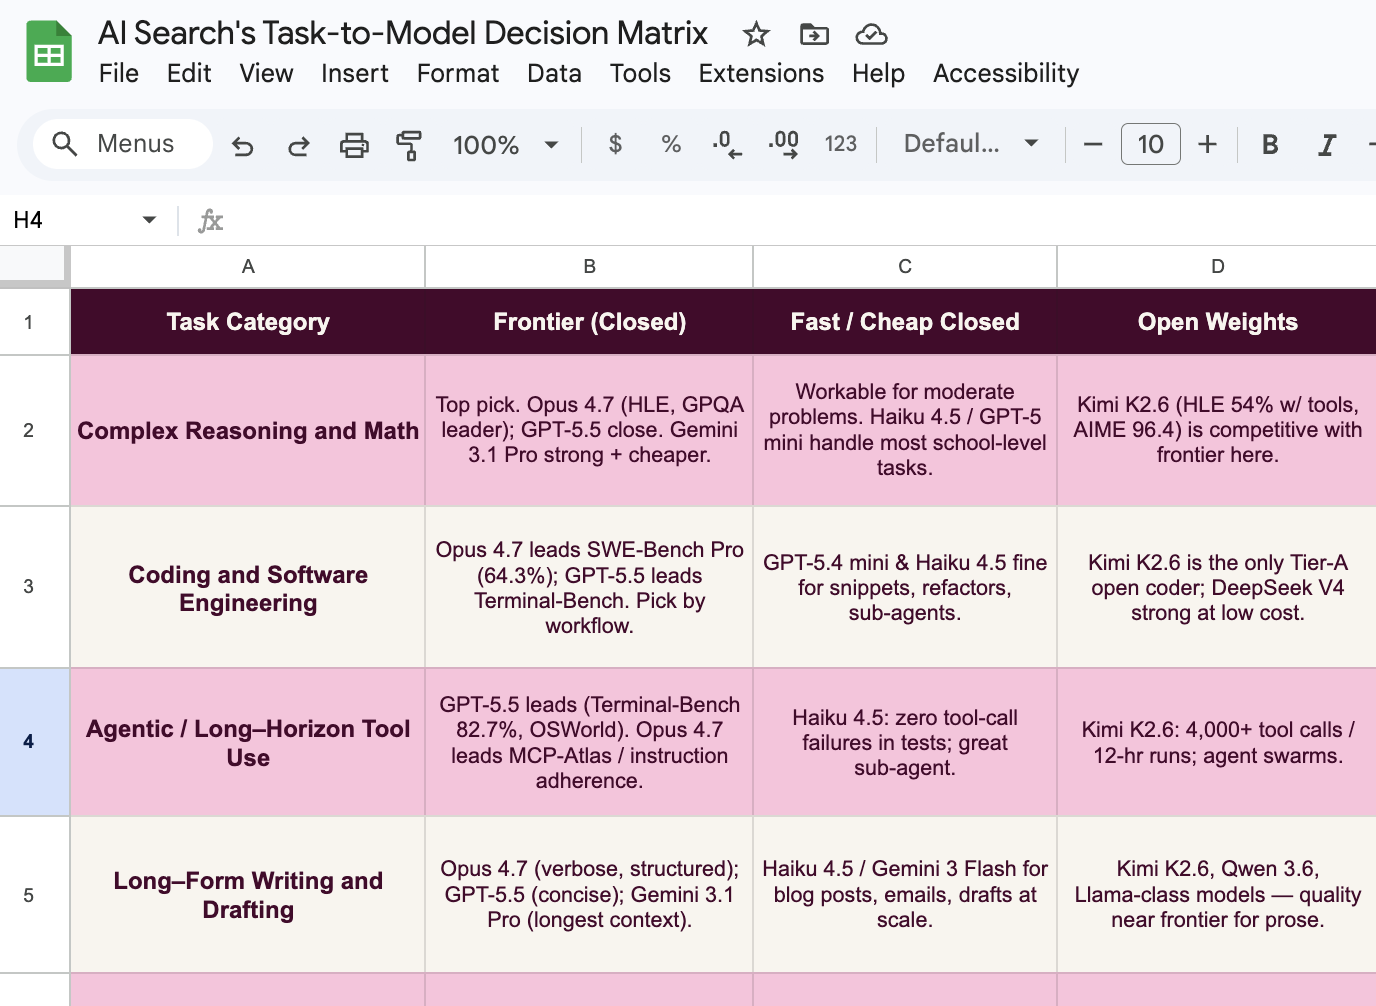Click the Fast / Cheap Closed header cell
The image size is (1376, 1006).
tap(905, 322)
